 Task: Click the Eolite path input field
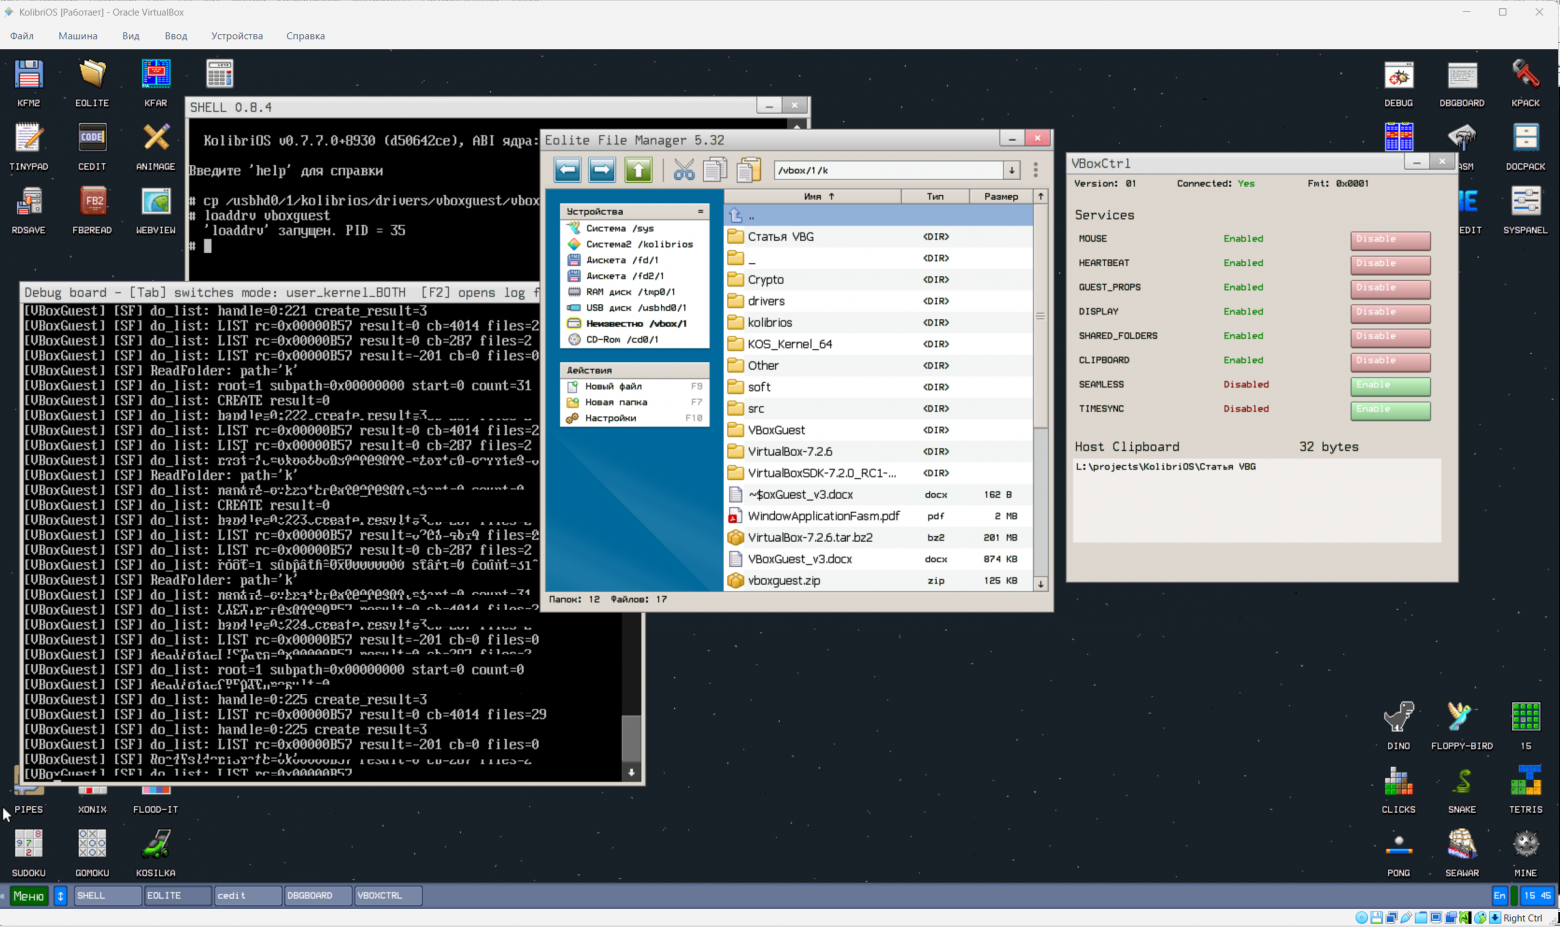pyautogui.click(x=888, y=170)
